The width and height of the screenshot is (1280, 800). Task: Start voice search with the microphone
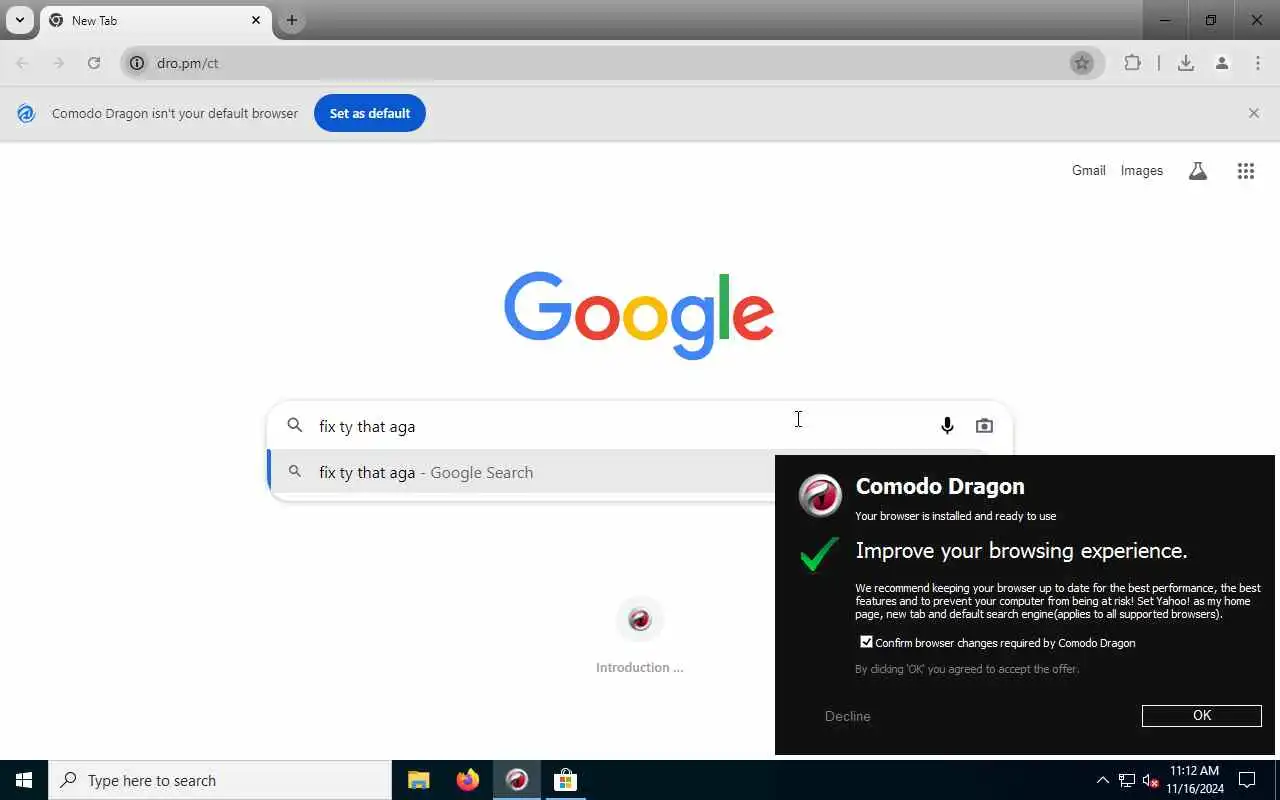(946, 426)
